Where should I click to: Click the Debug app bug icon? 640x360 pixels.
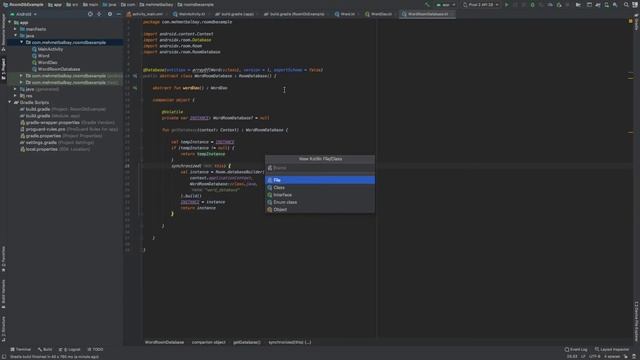(532, 4)
